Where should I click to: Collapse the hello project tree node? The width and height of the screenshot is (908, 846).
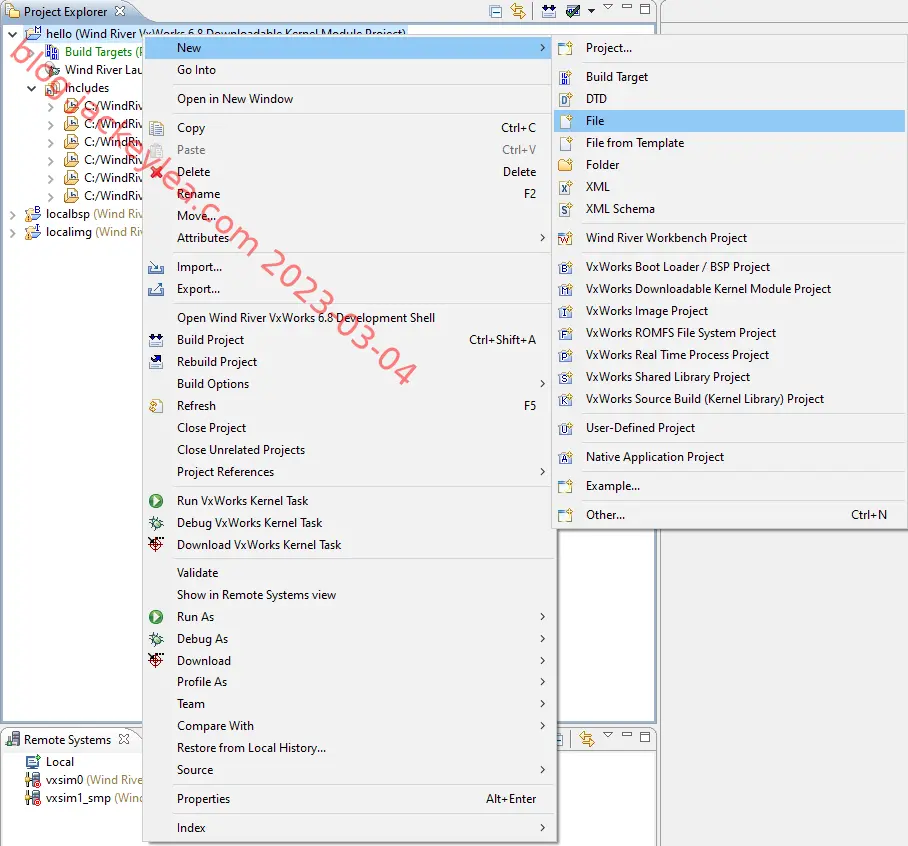[x=13, y=34]
